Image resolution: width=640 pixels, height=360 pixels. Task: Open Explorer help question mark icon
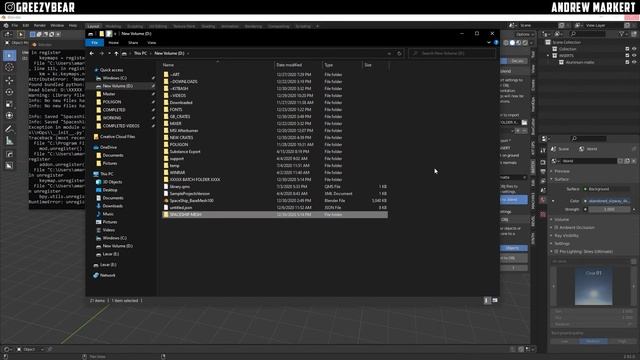point(496,42)
